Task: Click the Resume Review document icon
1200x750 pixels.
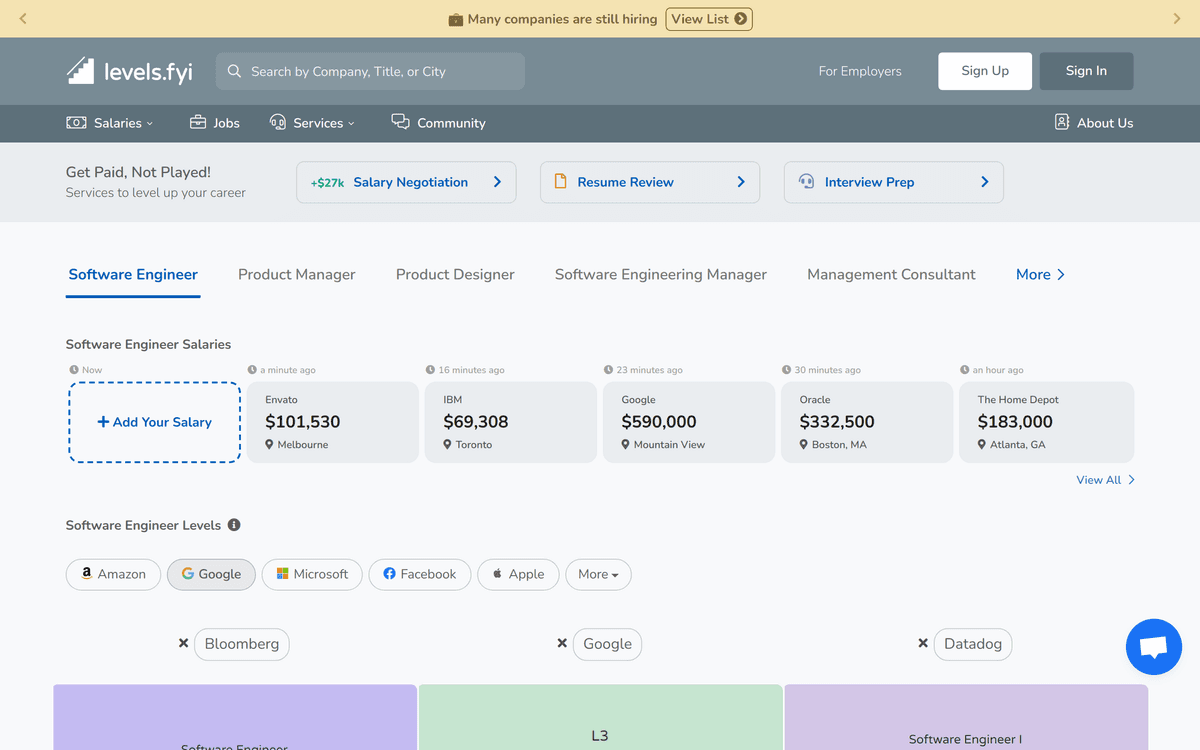Action: point(560,182)
